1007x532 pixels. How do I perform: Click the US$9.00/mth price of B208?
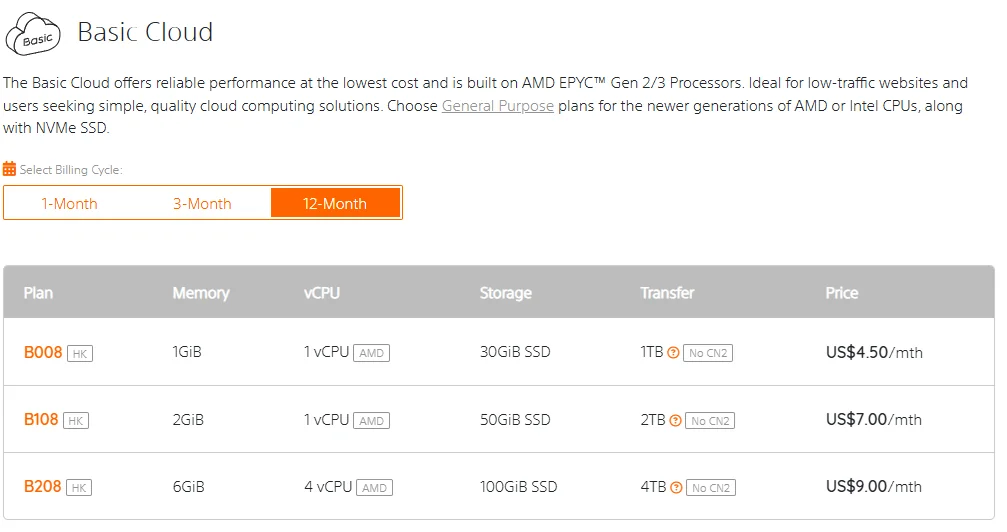pyautogui.click(x=873, y=486)
